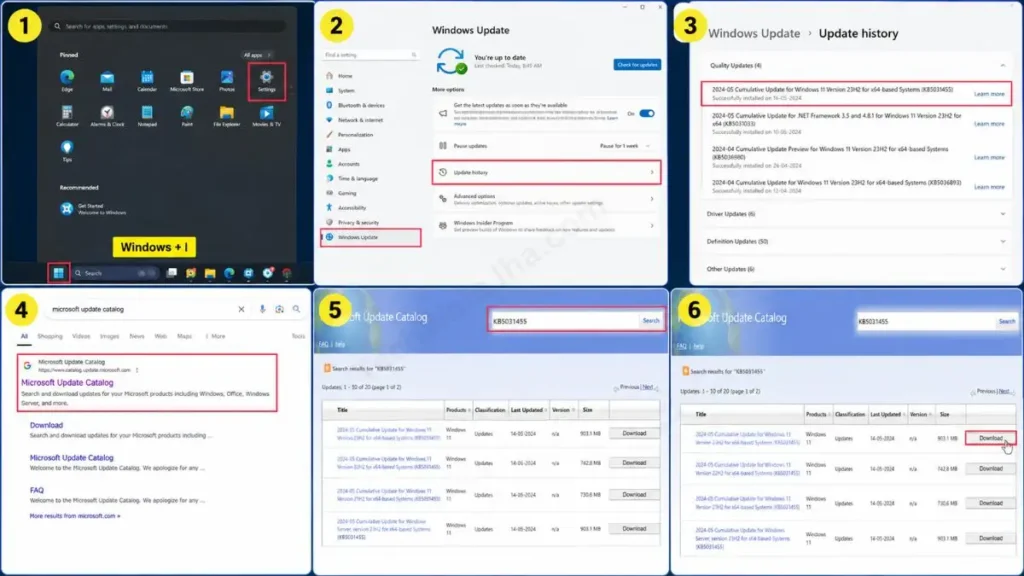Open the Tips app in Start menu
Image resolution: width=1024 pixels, height=576 pixels.
67,151
